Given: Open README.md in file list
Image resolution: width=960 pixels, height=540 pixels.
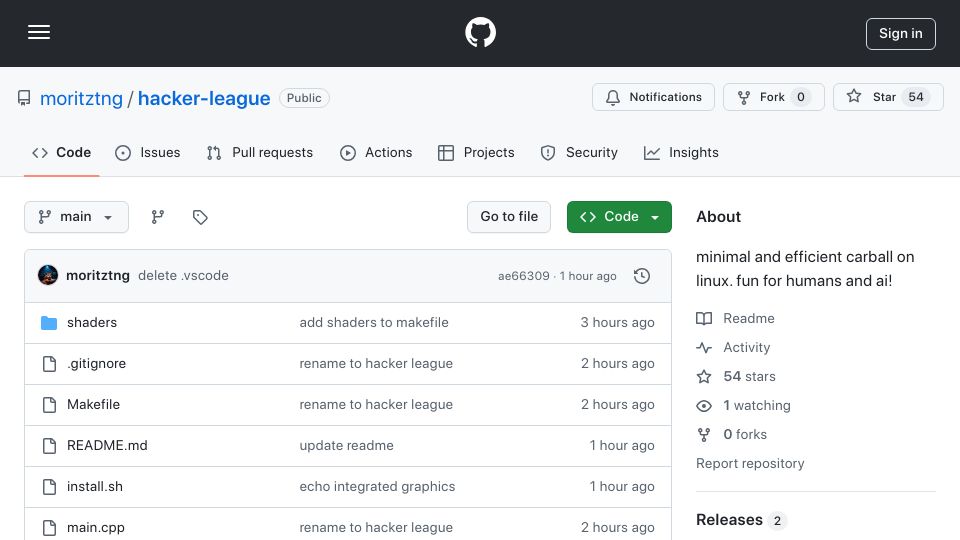Looking at the screenshot, I should [x=107, y=446].
